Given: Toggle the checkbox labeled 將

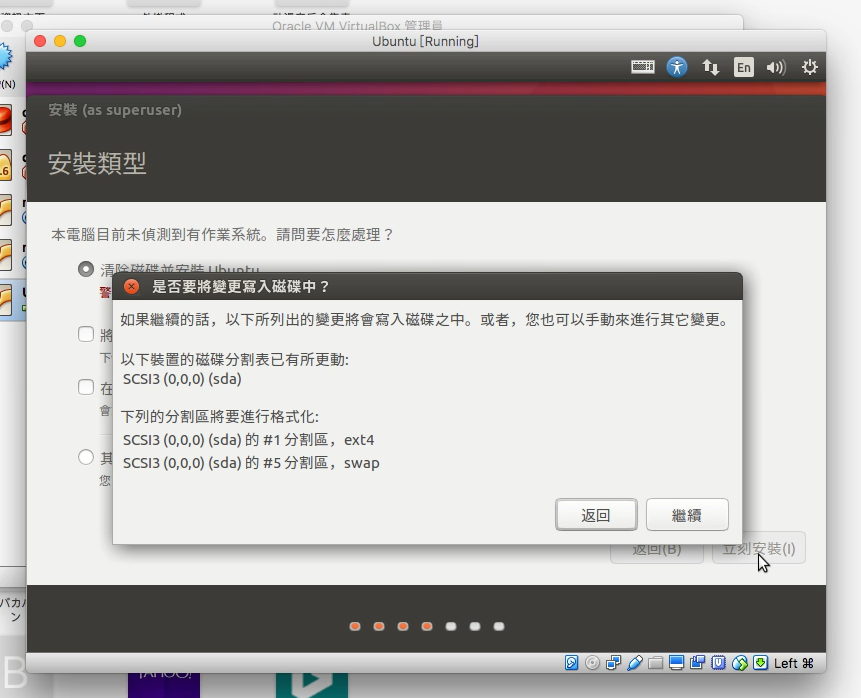Looking at the screenshot, I should [86, 334].
